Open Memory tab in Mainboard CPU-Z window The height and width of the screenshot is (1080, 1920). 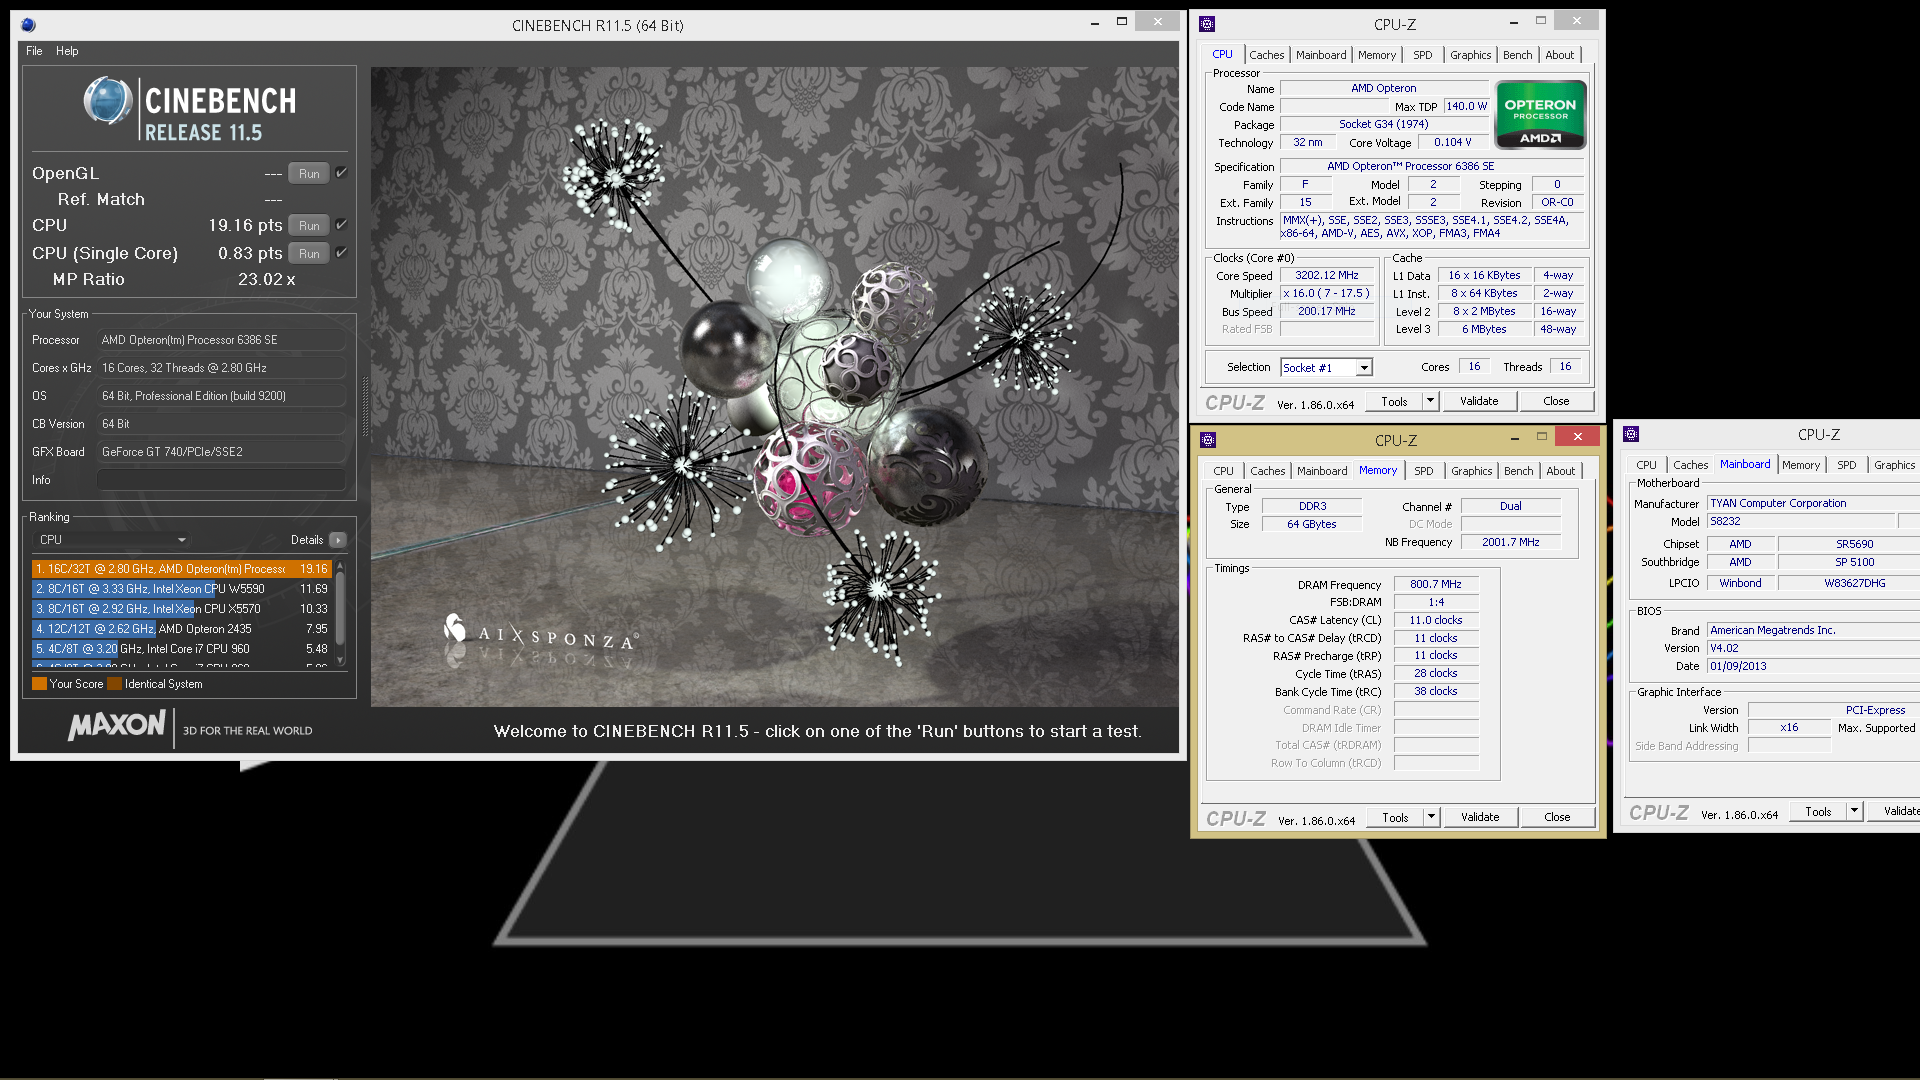coord(1800,465)
